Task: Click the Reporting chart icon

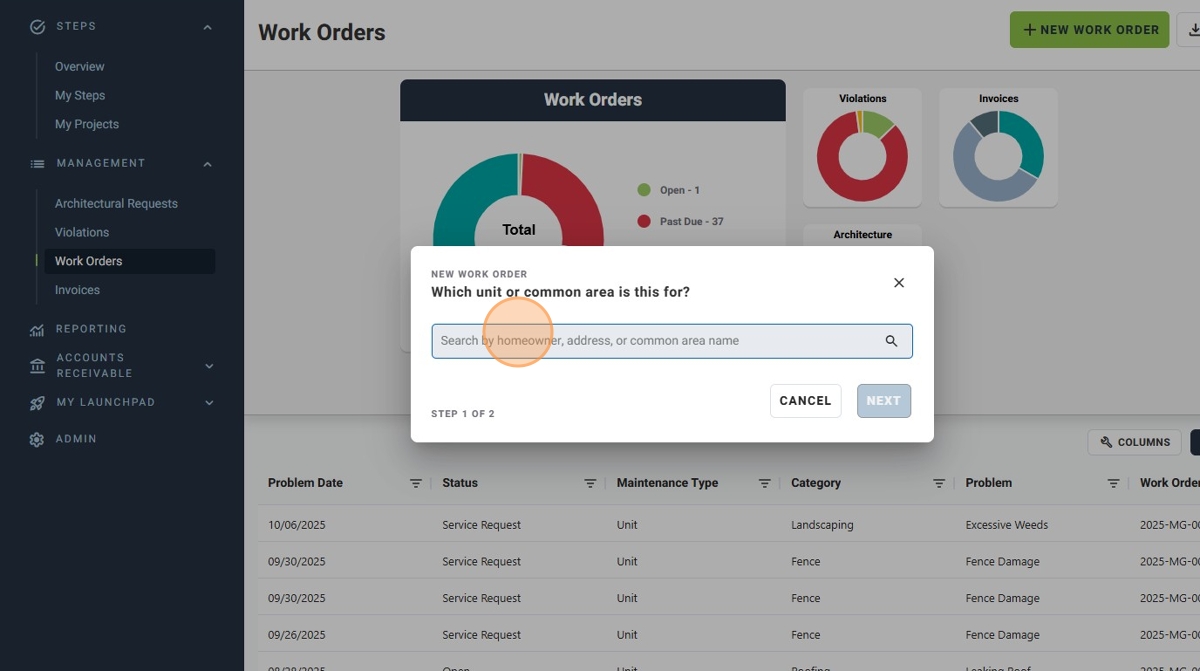Action: tap(38, 330)
